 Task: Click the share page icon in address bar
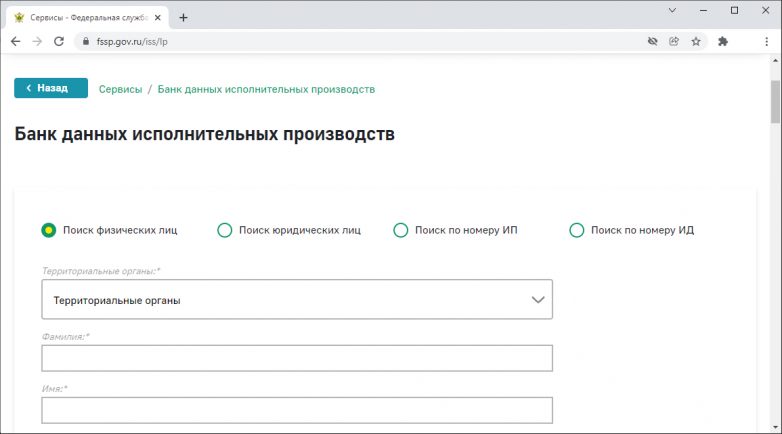click(x=674, y=41)
